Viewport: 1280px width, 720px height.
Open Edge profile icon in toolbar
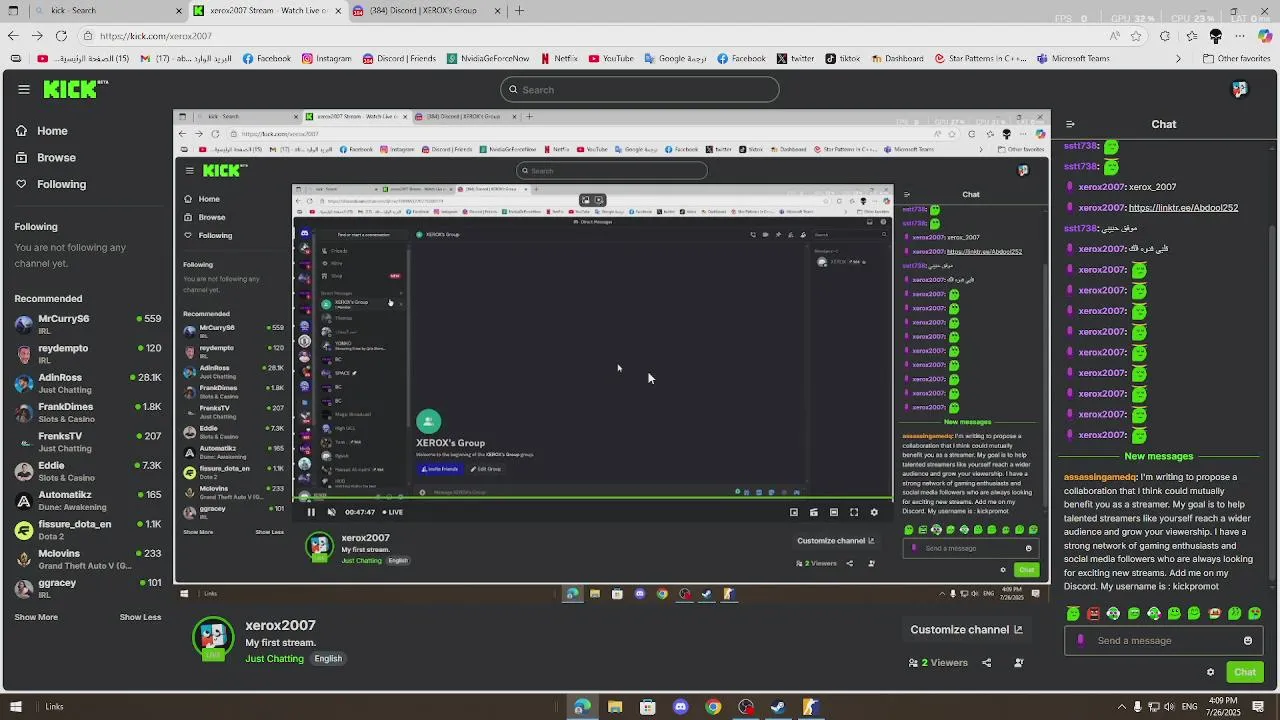1216,36
